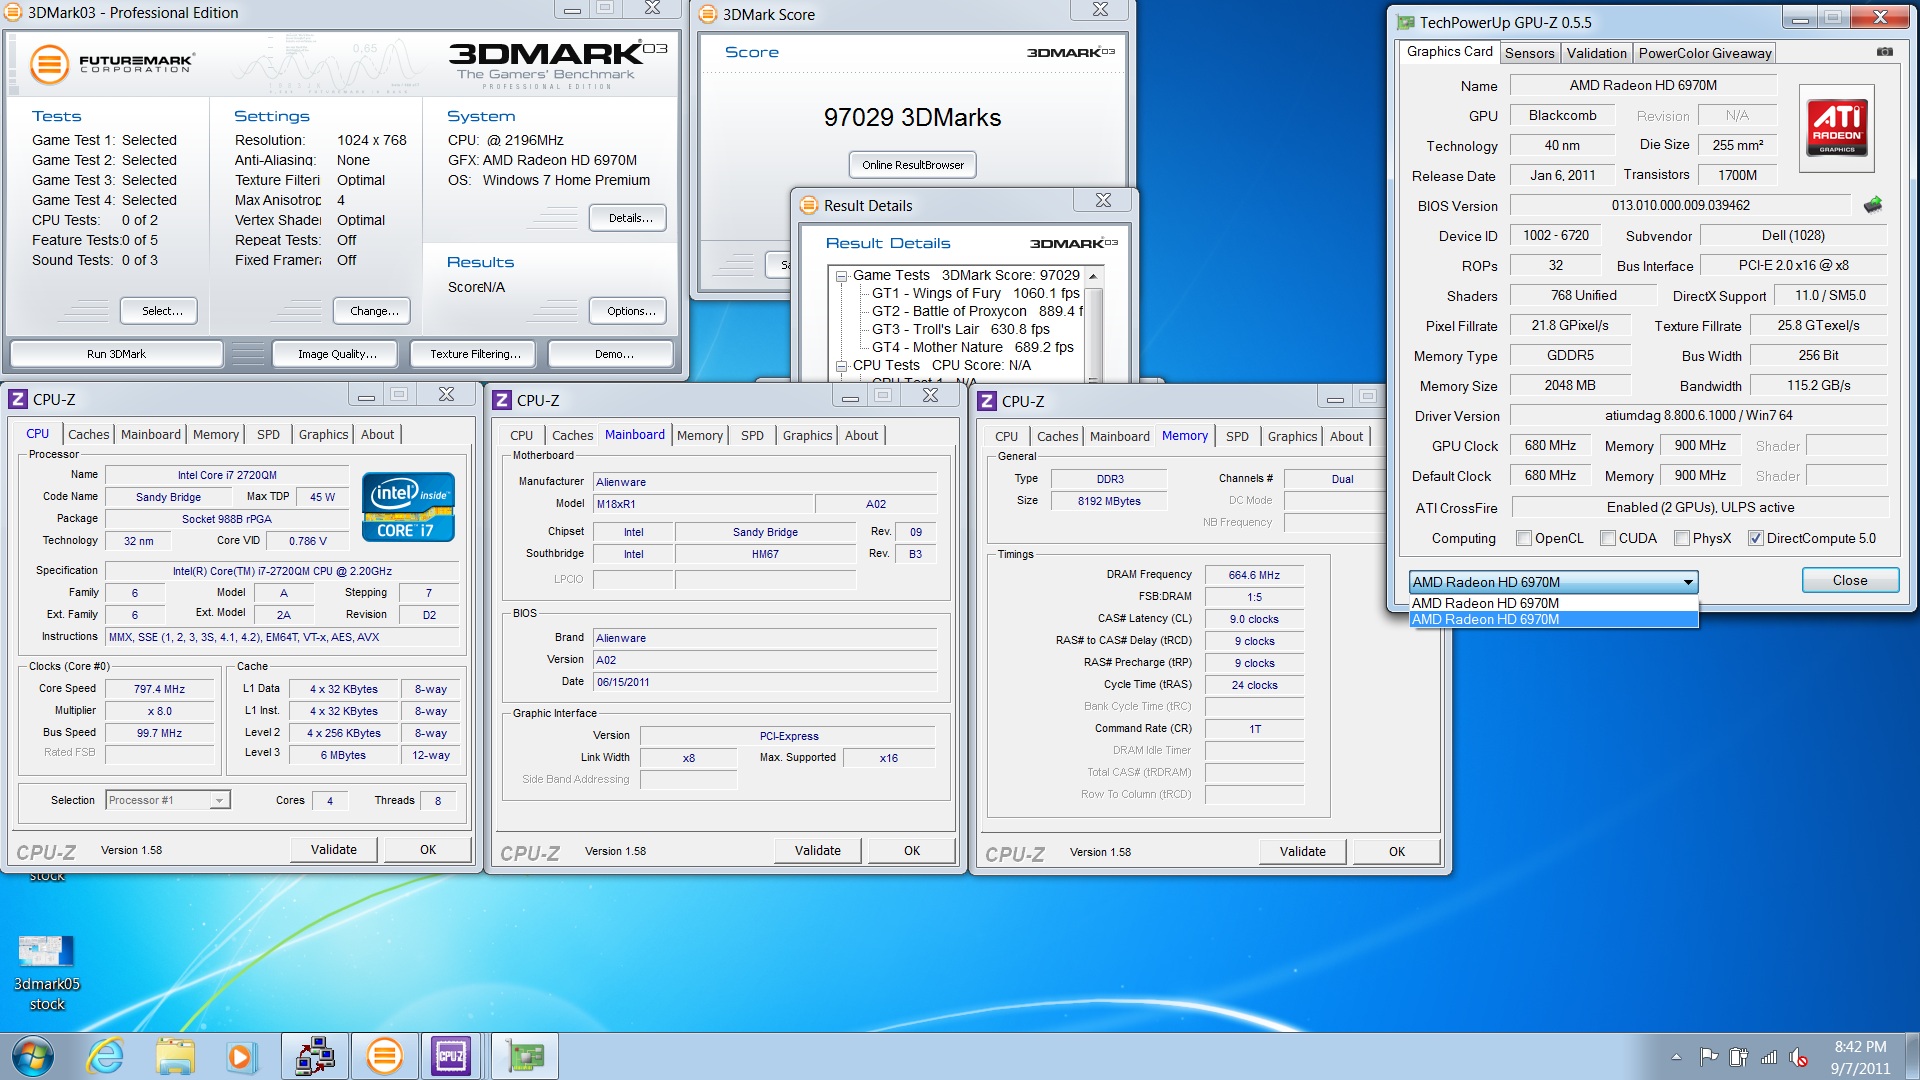
Task: Click the Online ResultBrowser button
Action: [913, 165]
